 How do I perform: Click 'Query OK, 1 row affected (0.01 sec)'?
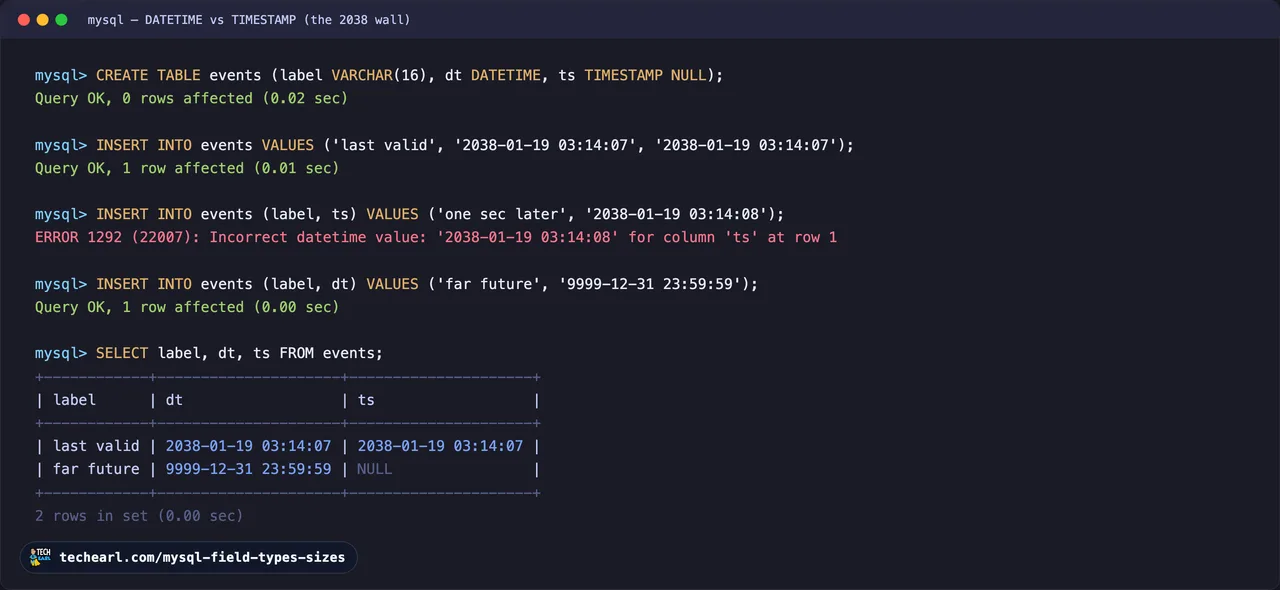[187, 168]
